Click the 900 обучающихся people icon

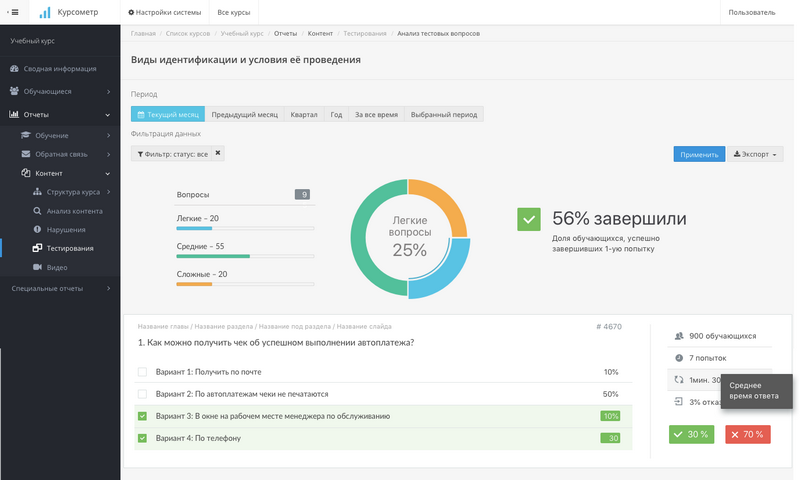coord(679,336)
